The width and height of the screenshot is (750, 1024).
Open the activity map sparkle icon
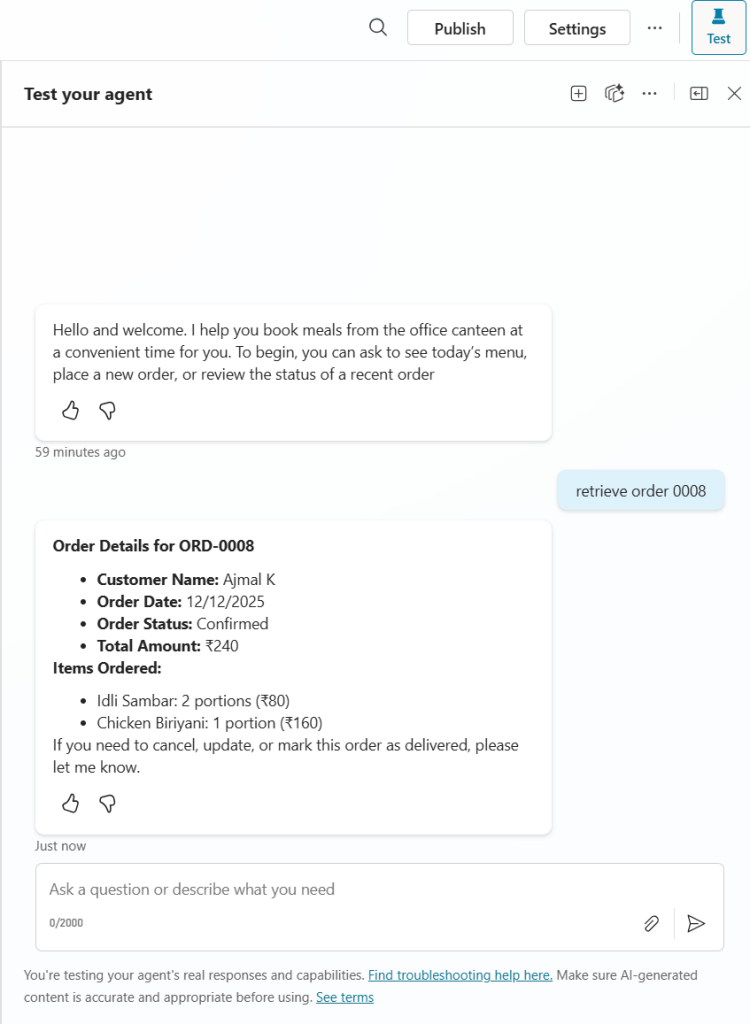614,94
